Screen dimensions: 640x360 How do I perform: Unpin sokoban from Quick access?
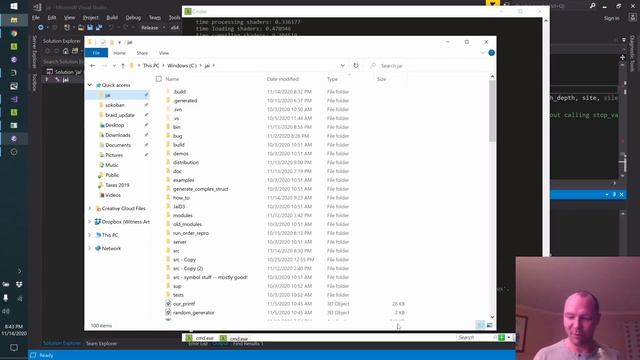(x=146, y=105)
